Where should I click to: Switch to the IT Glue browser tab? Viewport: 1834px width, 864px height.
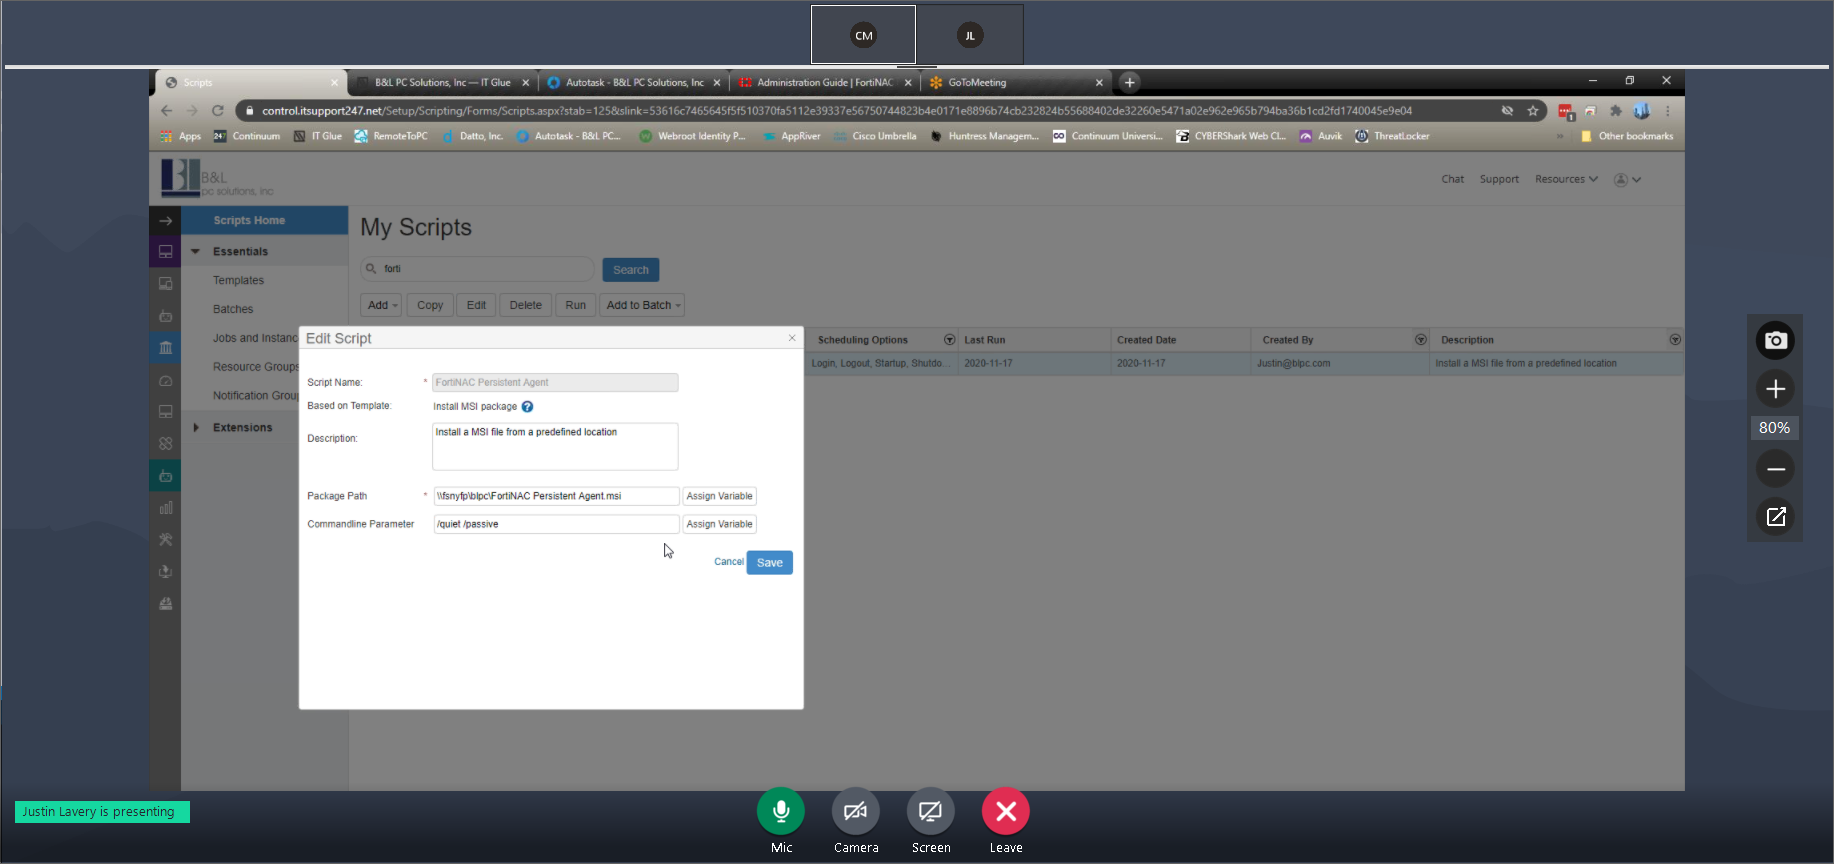[x=443, y=83]
